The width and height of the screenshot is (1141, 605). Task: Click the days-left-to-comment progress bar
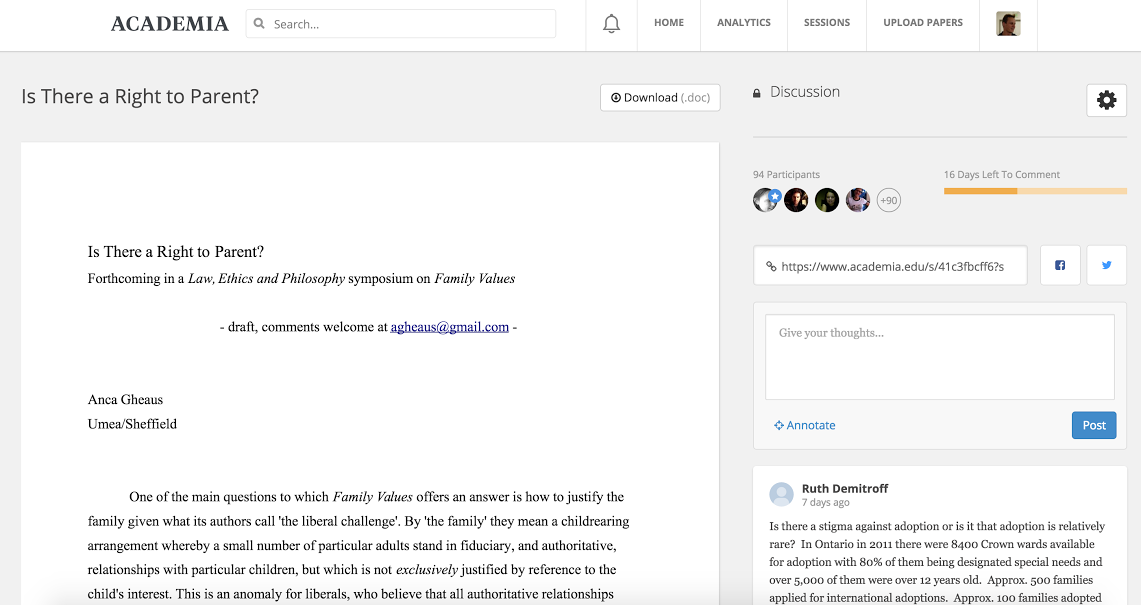1035,191
